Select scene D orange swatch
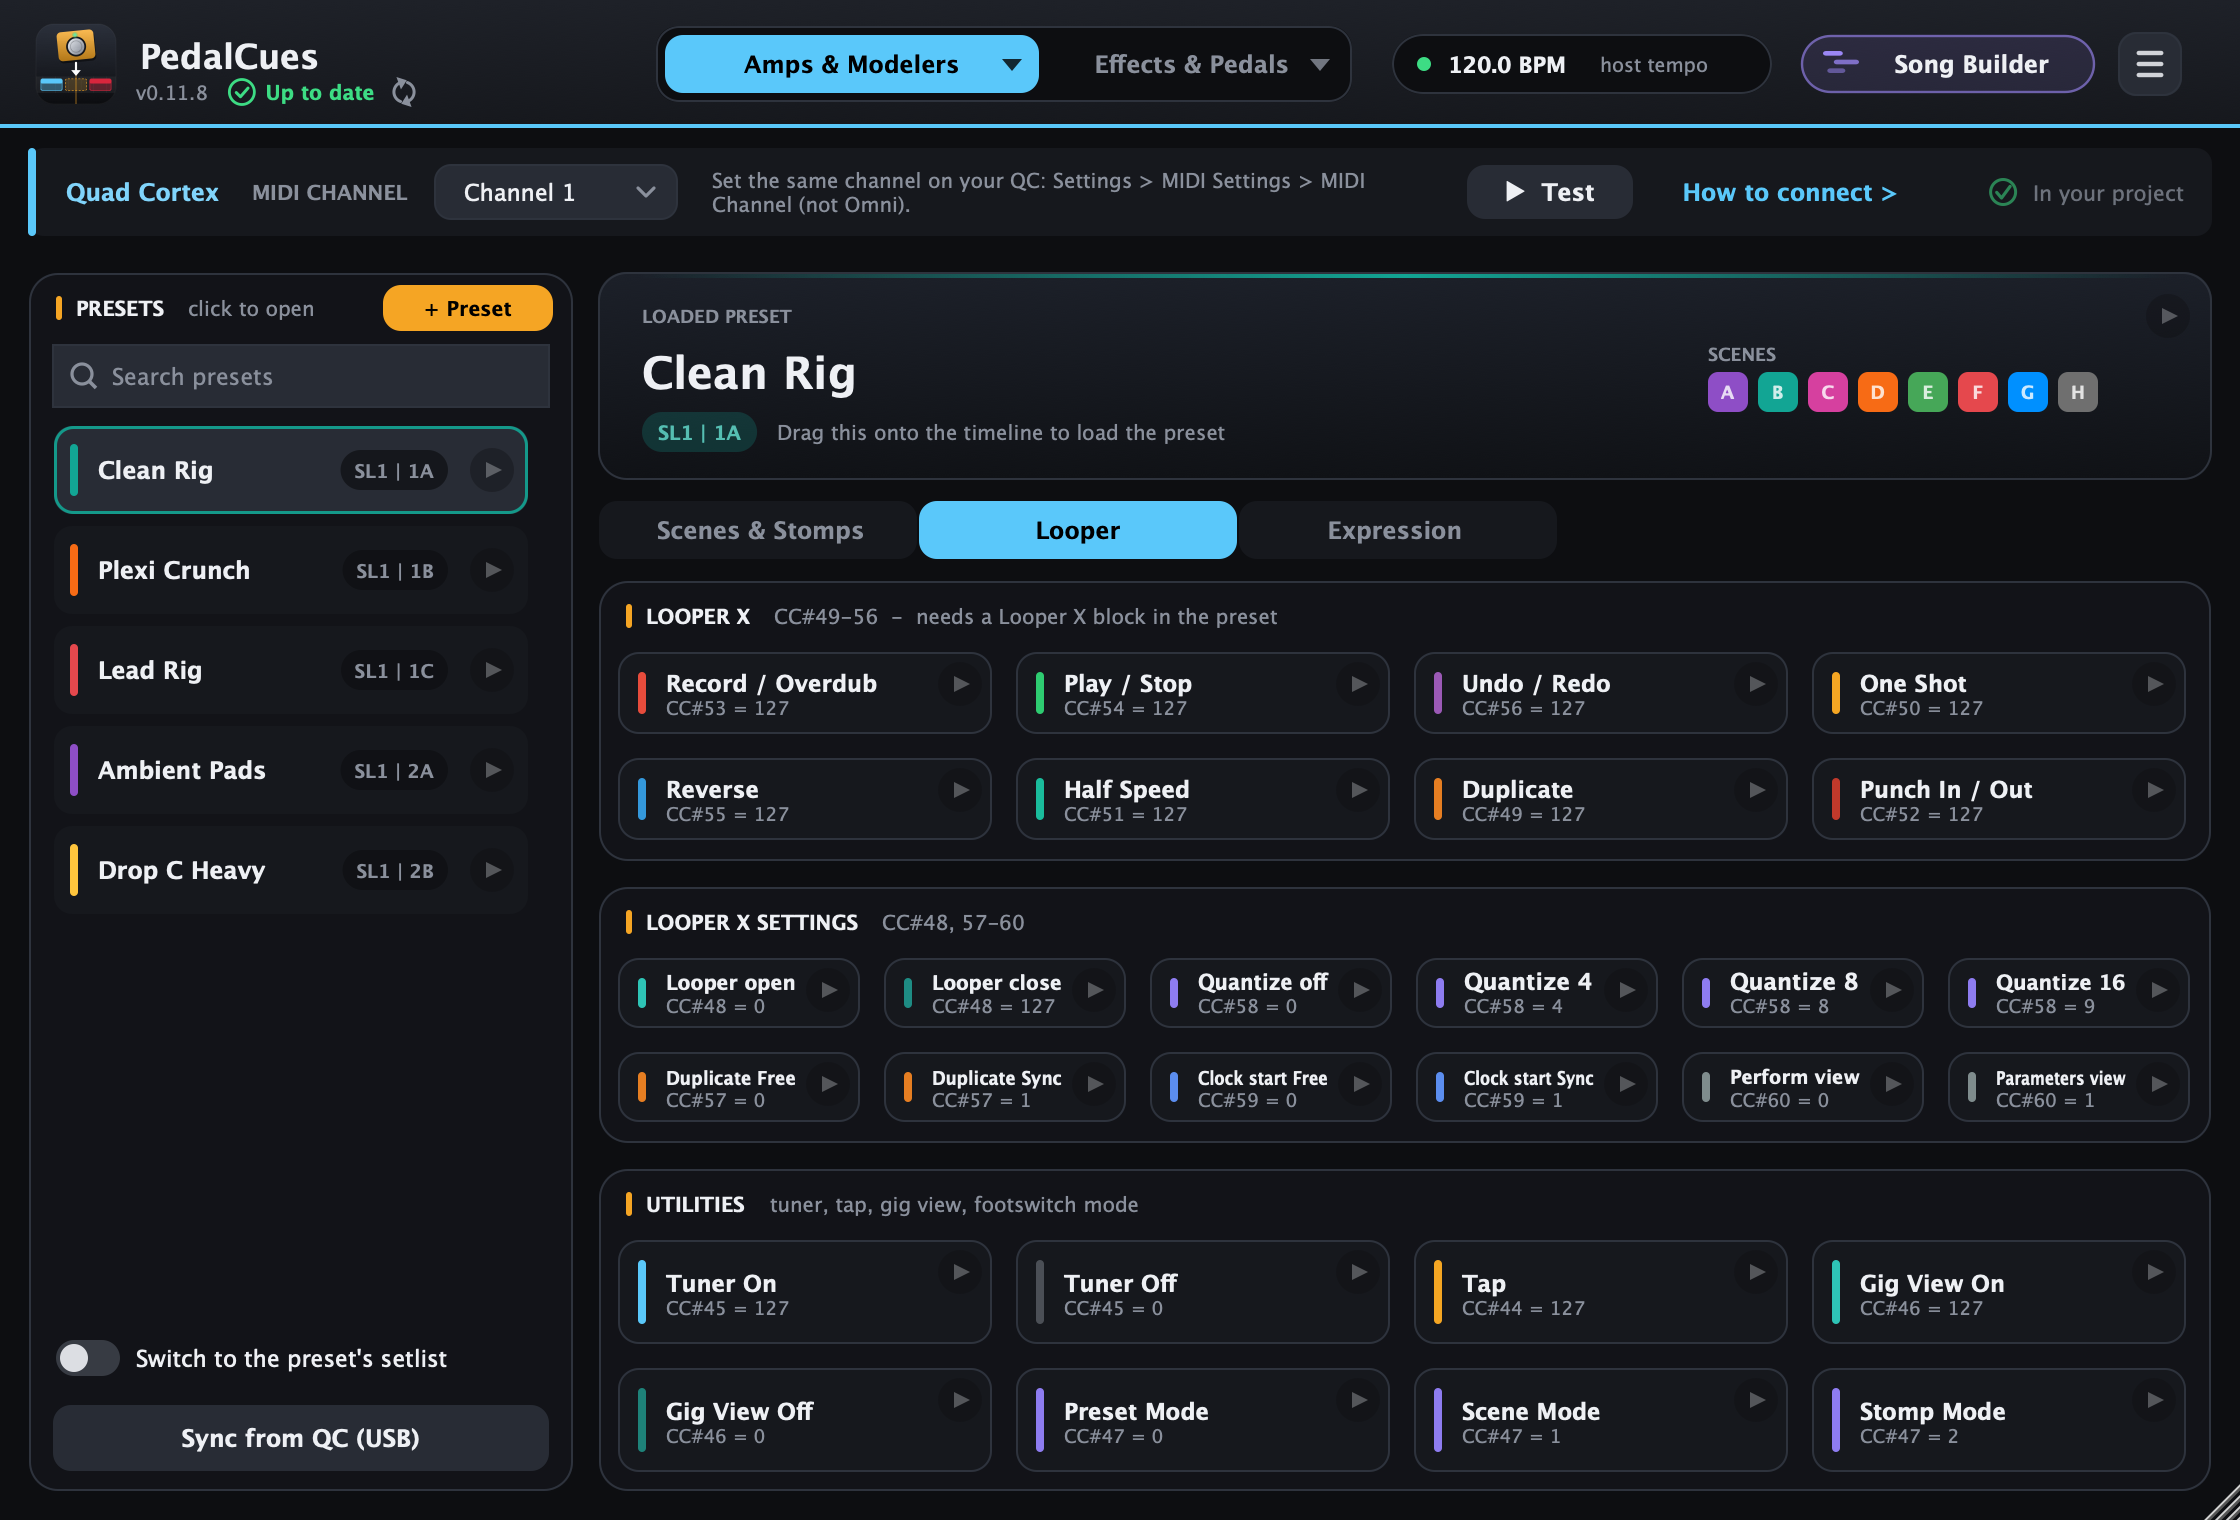Screen dimensions: 2240x1520 (1877, 392)
